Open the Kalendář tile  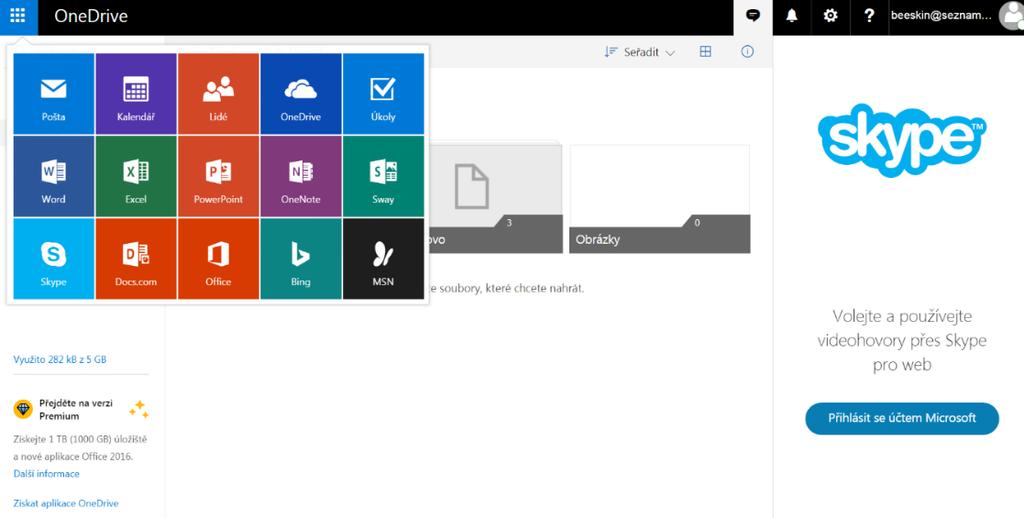(136, 94)
